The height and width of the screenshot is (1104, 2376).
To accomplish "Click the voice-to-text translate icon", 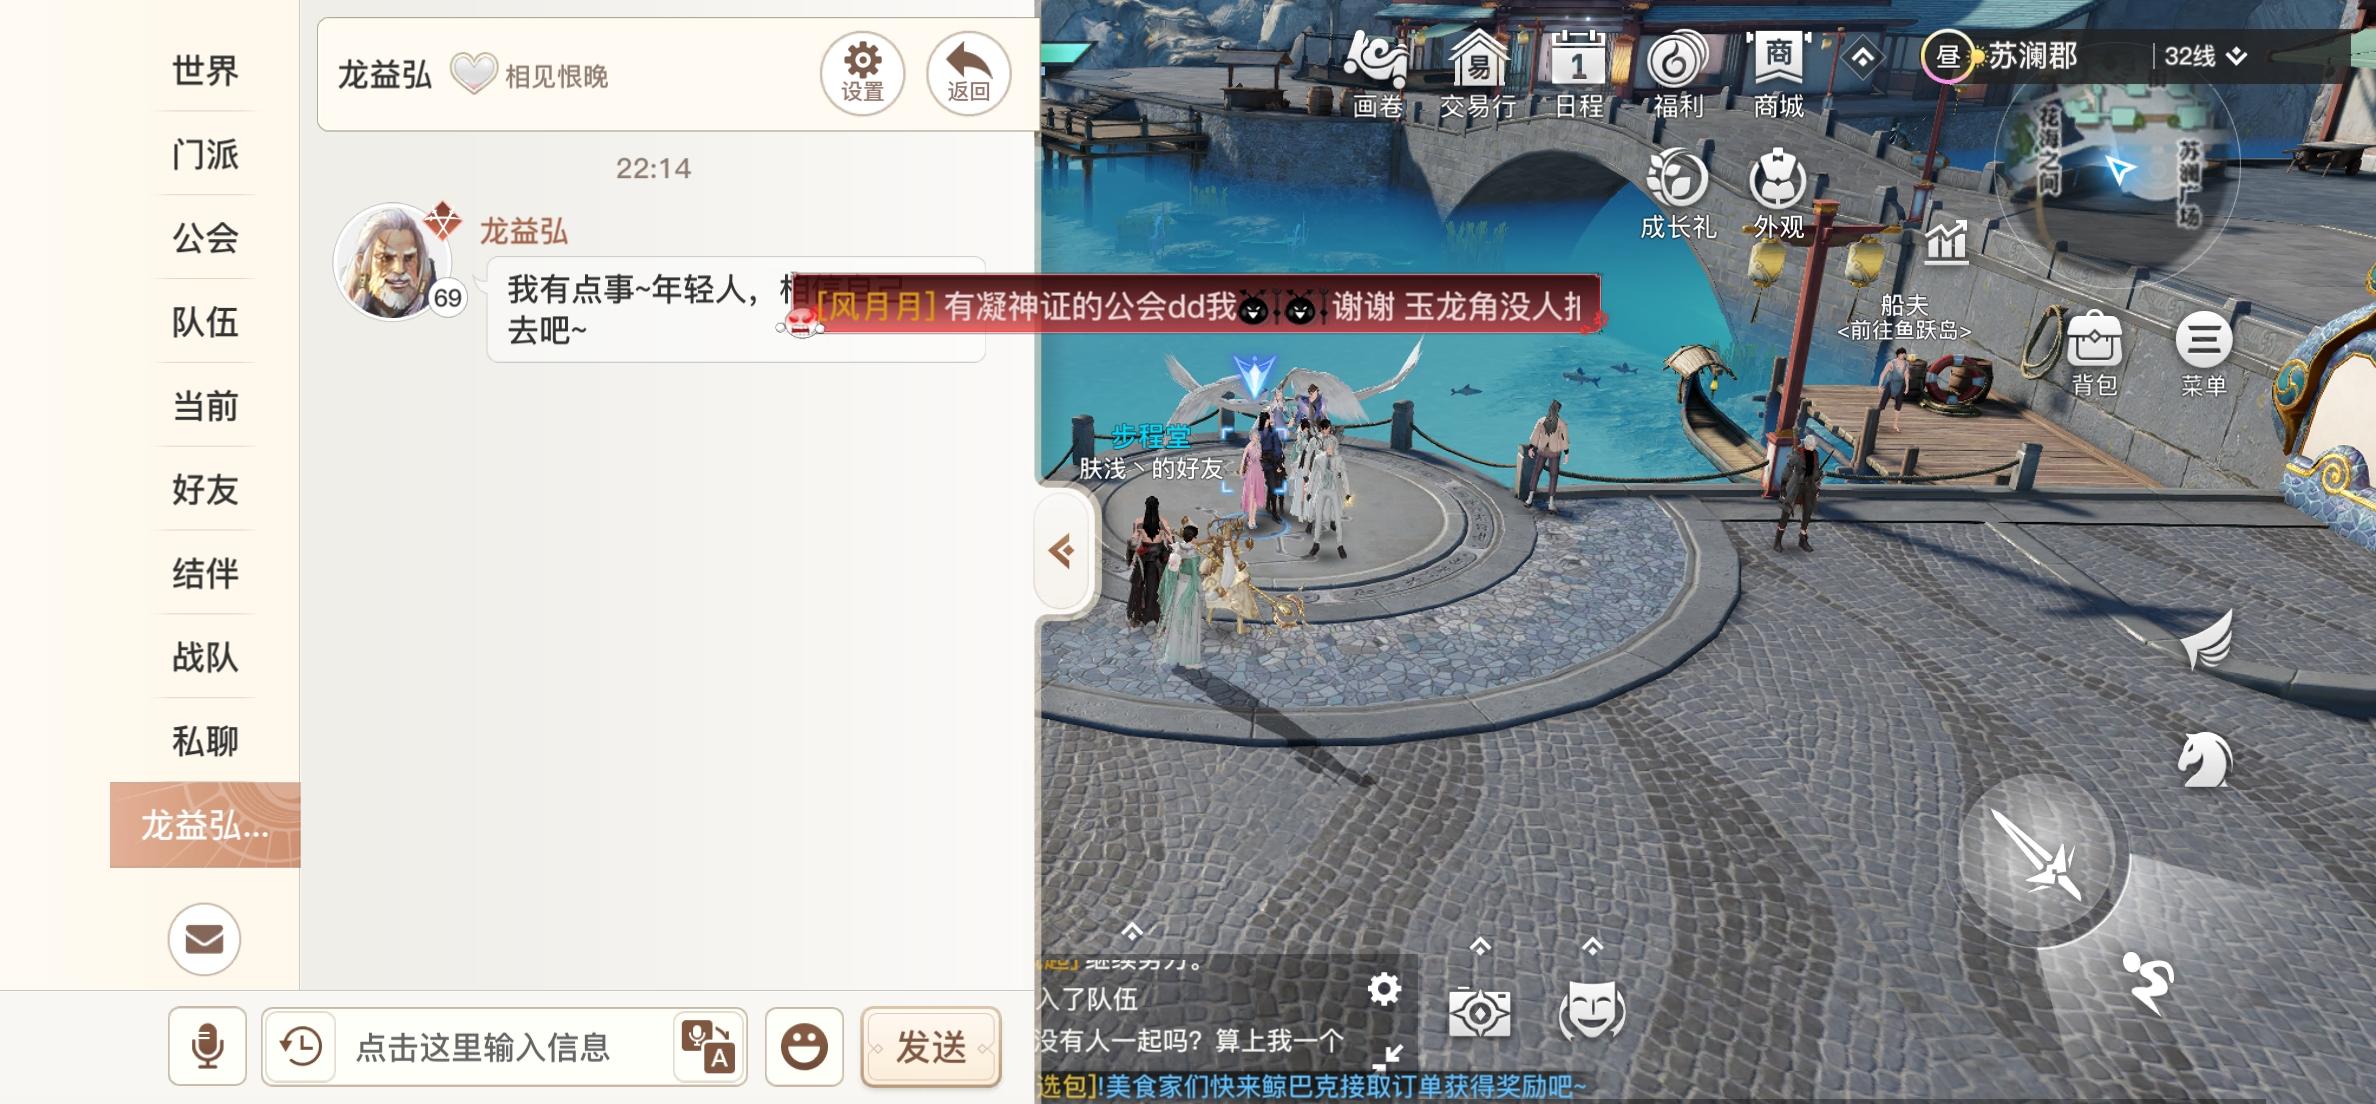I will point(708,1046).
